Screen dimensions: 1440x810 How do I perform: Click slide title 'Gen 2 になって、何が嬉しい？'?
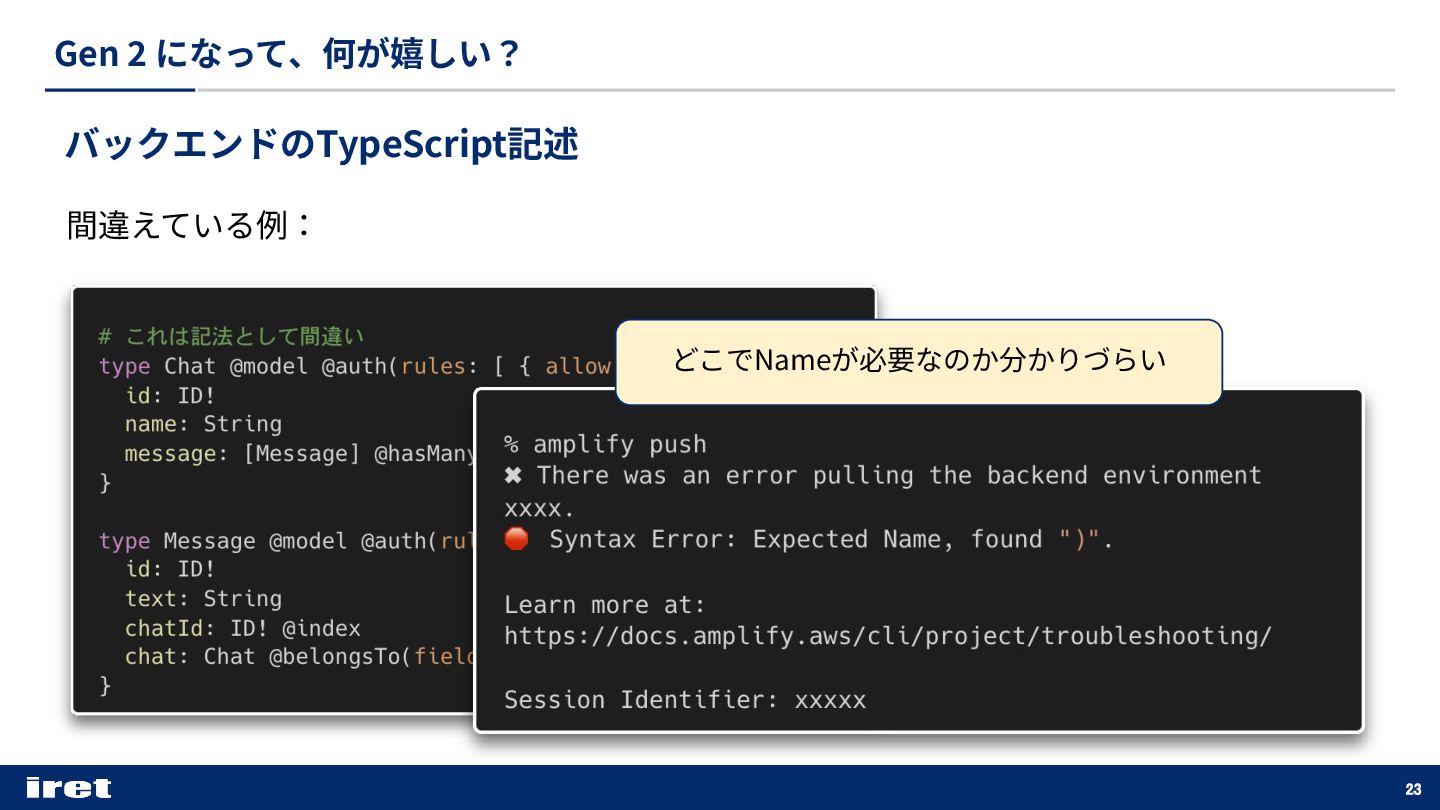coord(288,54)
